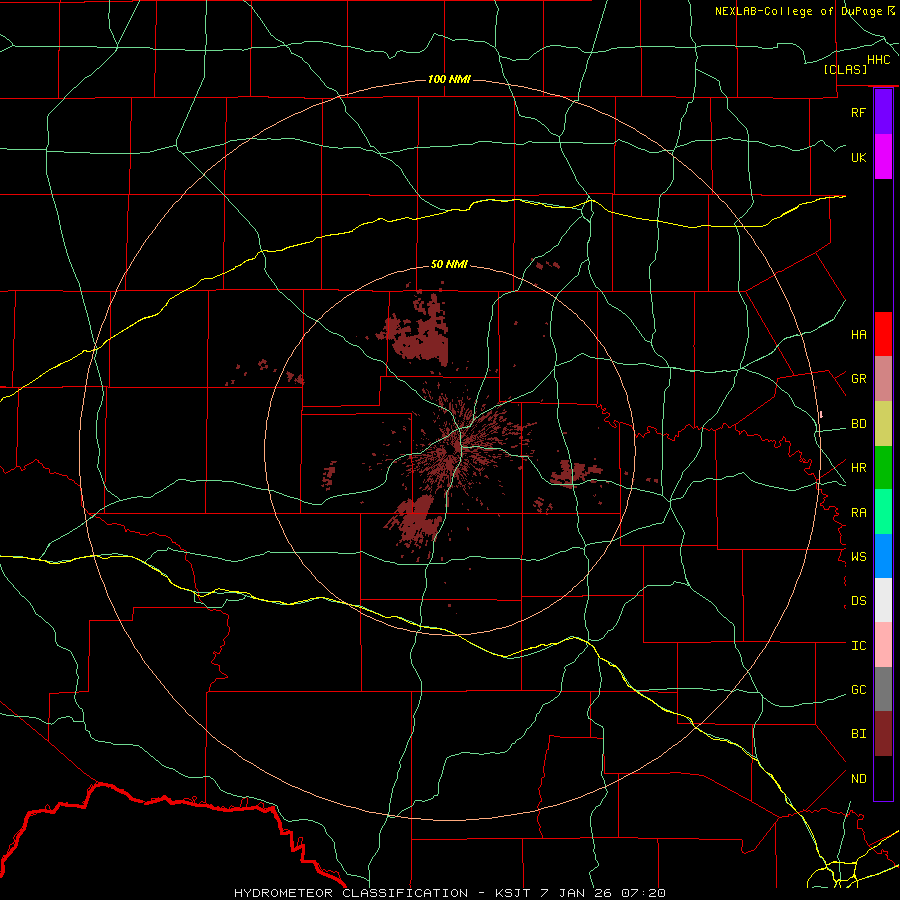Click the ND black legend swatch
Image resolution: width=900 pixels, height=900 pixels.
tap(883, 778)
